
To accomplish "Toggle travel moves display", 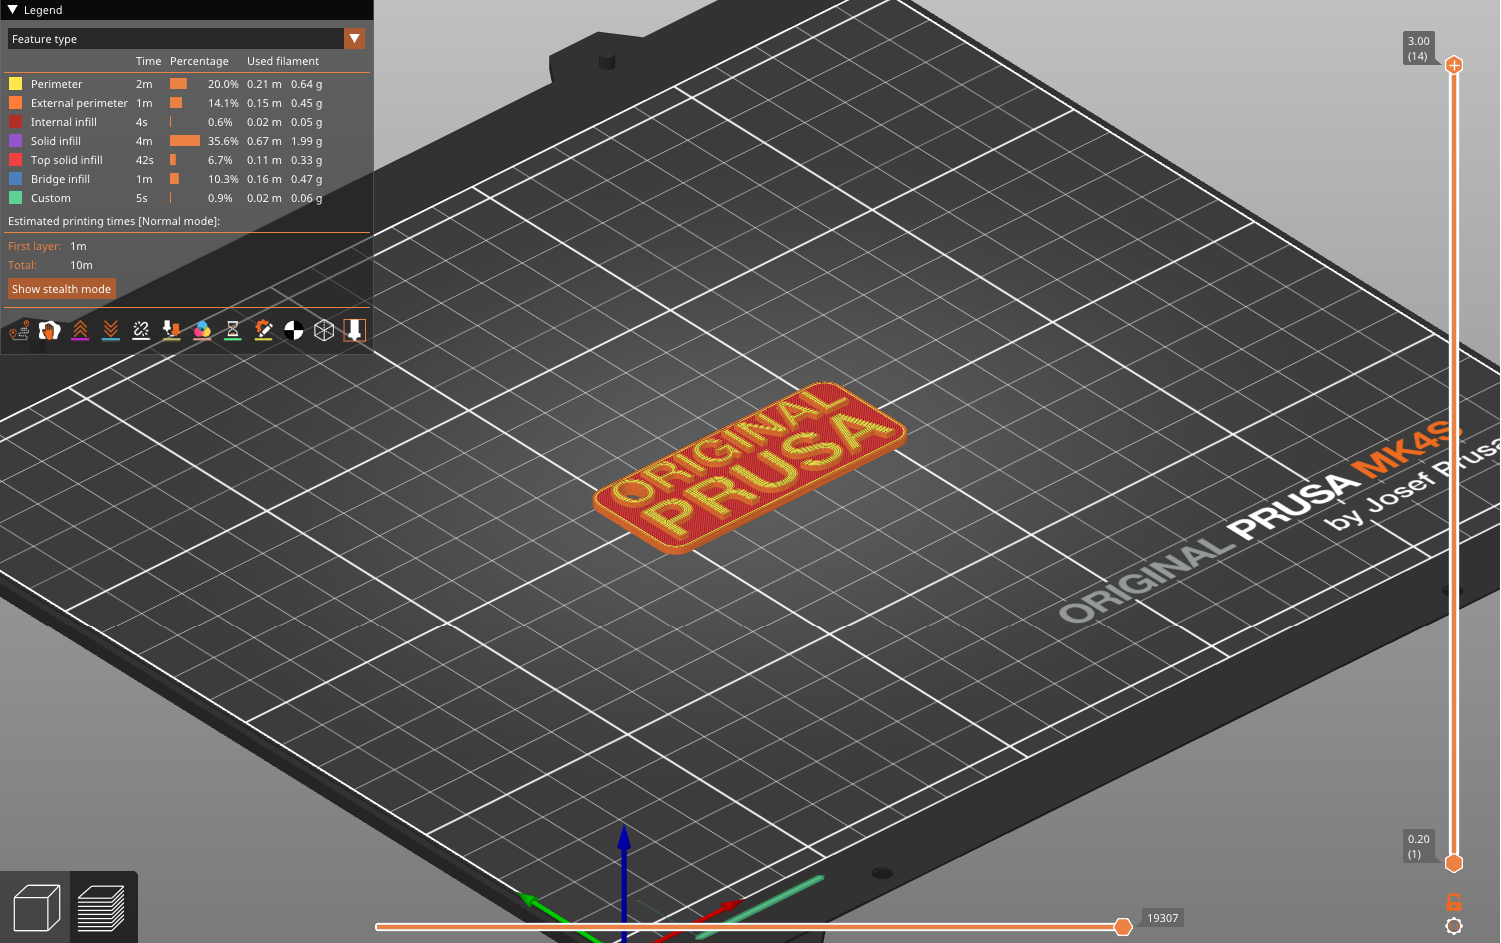I will click(19, 330).
